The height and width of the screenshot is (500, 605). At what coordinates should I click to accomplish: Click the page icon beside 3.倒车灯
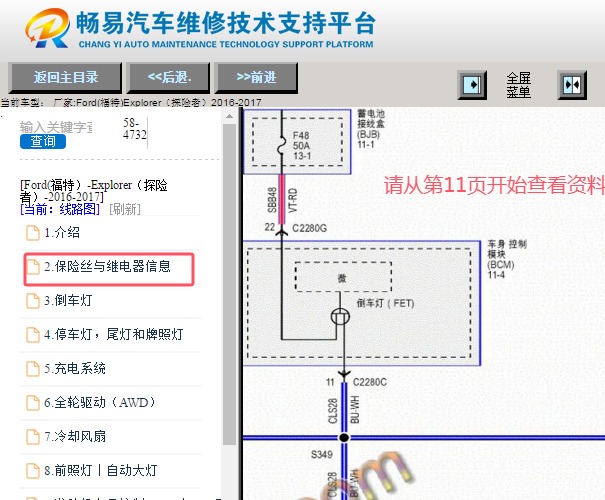click(33, 301)
